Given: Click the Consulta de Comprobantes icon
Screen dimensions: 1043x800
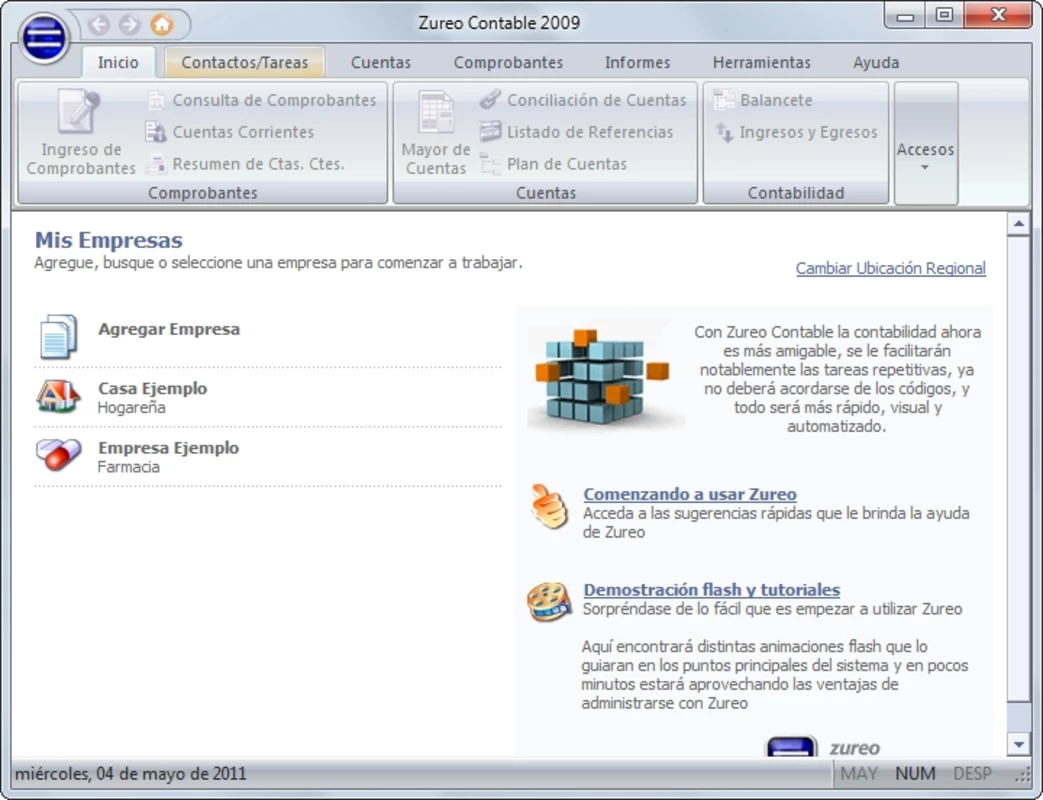Looking at the screenshot, I should [x=156, y=100].
